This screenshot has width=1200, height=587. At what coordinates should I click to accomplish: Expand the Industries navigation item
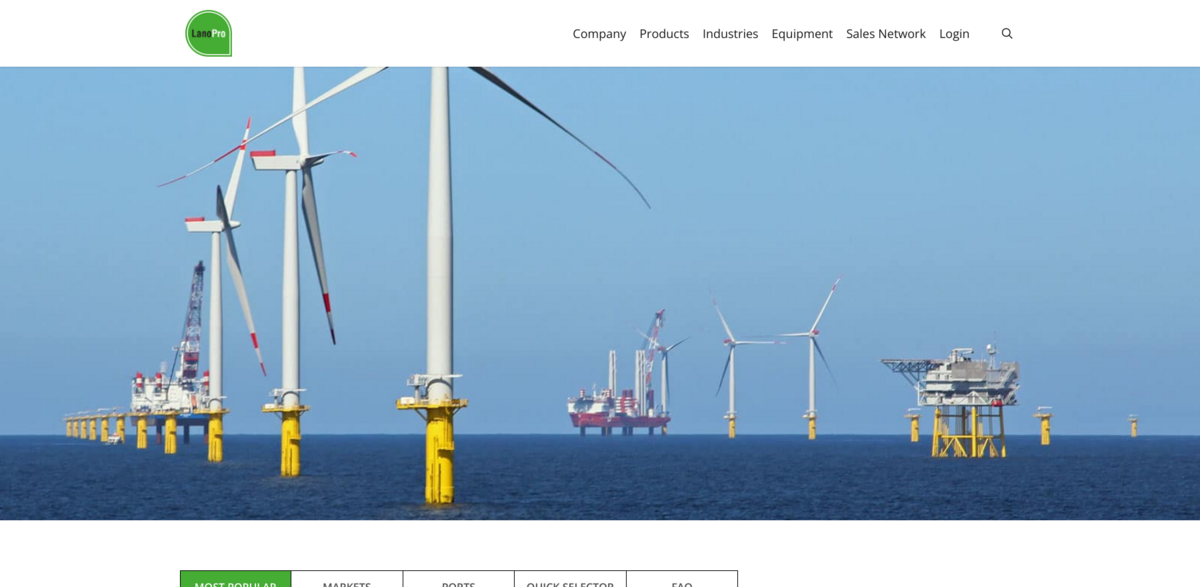pyautogui.click(x=730, y=33)
